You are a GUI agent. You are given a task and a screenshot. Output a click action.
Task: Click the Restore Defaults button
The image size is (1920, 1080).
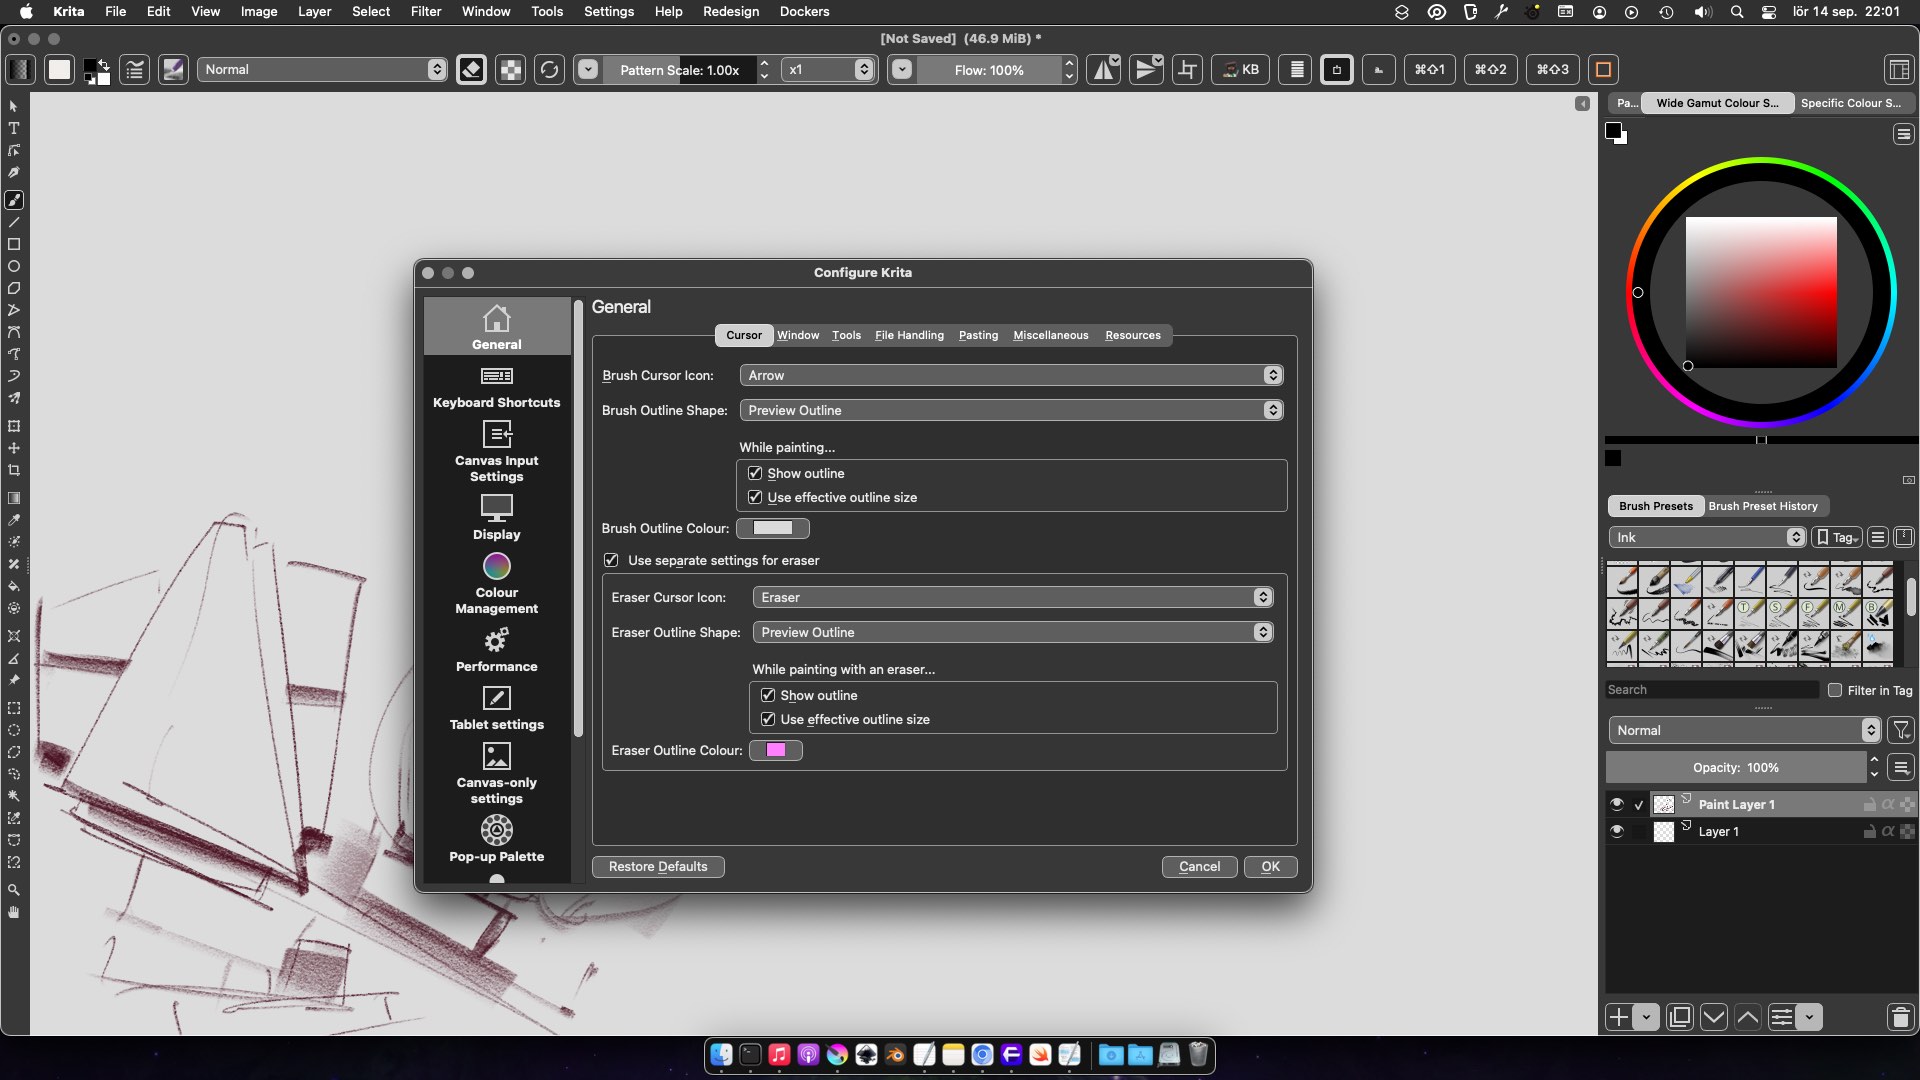pyautogui.click(x=657, y=866)
